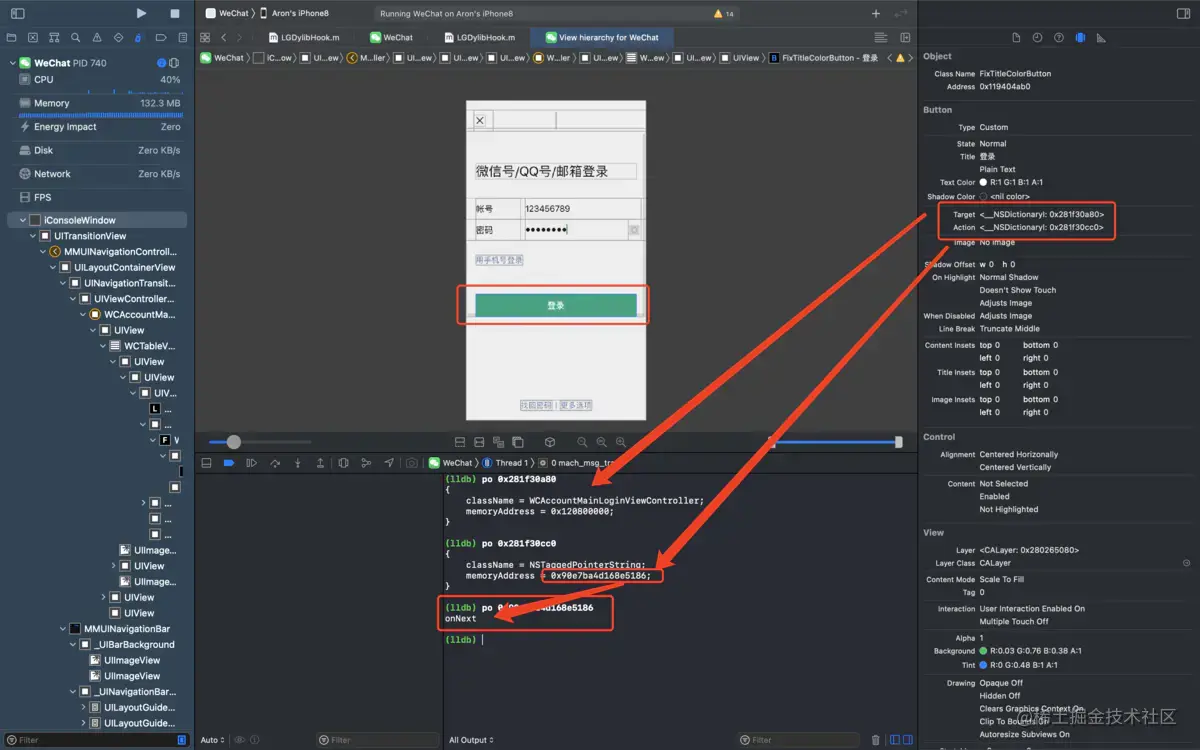
Task: Run the app with the Play button
Action: [141, 14]
